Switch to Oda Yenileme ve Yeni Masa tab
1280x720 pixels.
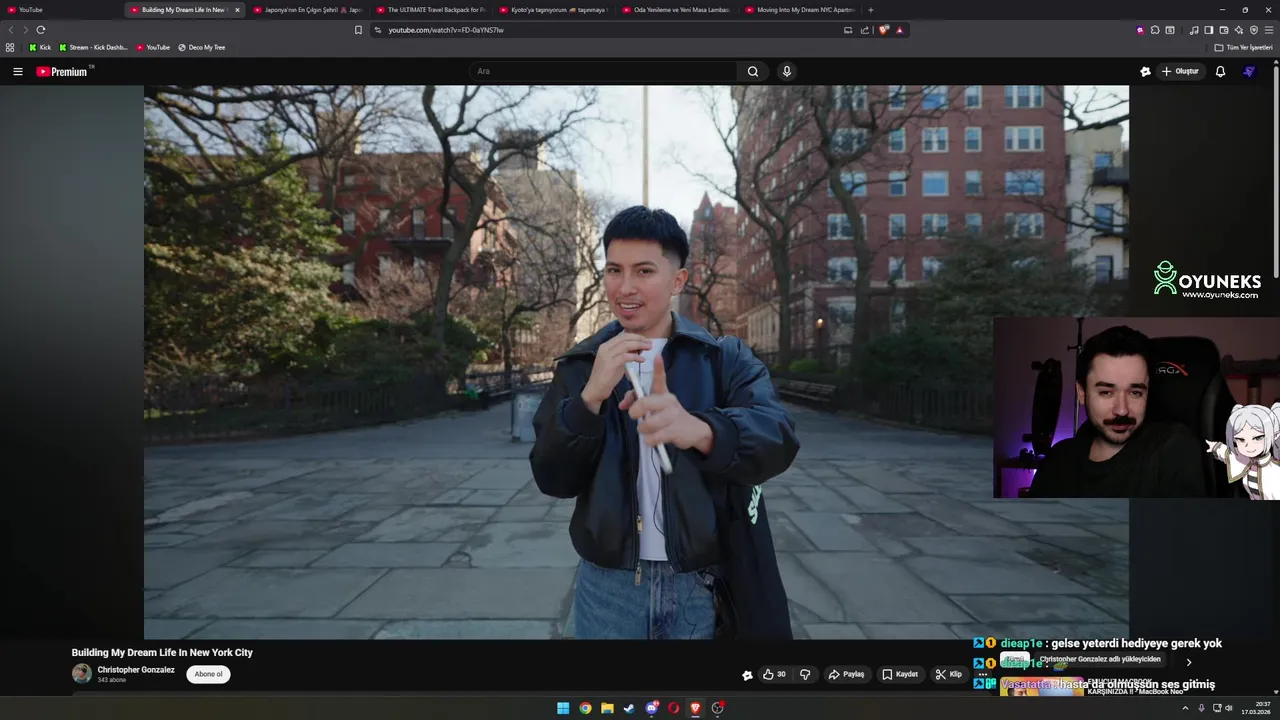677,10
